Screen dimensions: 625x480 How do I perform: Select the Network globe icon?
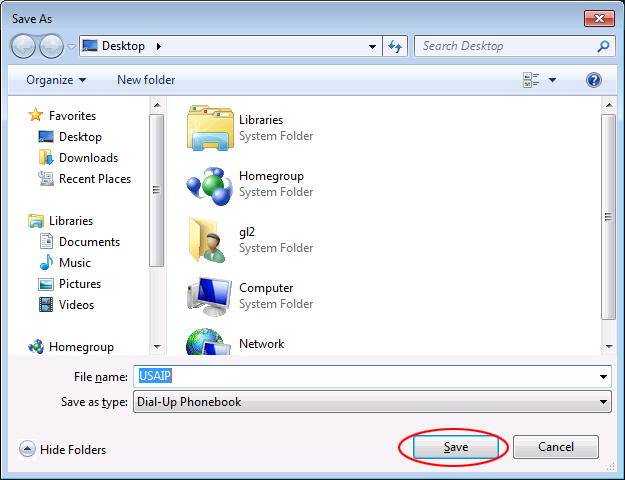click(208, 342)
